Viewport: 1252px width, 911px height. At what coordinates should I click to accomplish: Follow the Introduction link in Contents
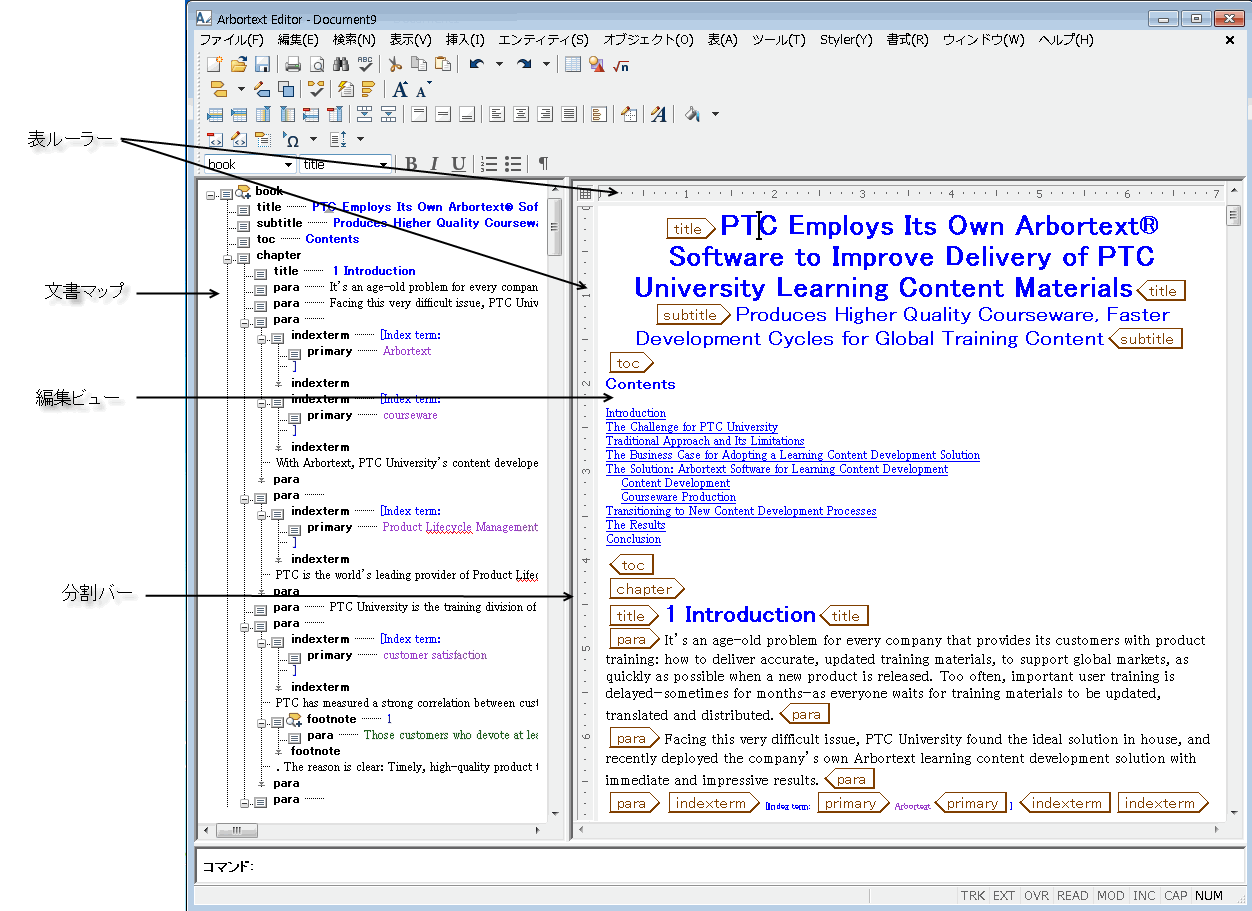636,413
